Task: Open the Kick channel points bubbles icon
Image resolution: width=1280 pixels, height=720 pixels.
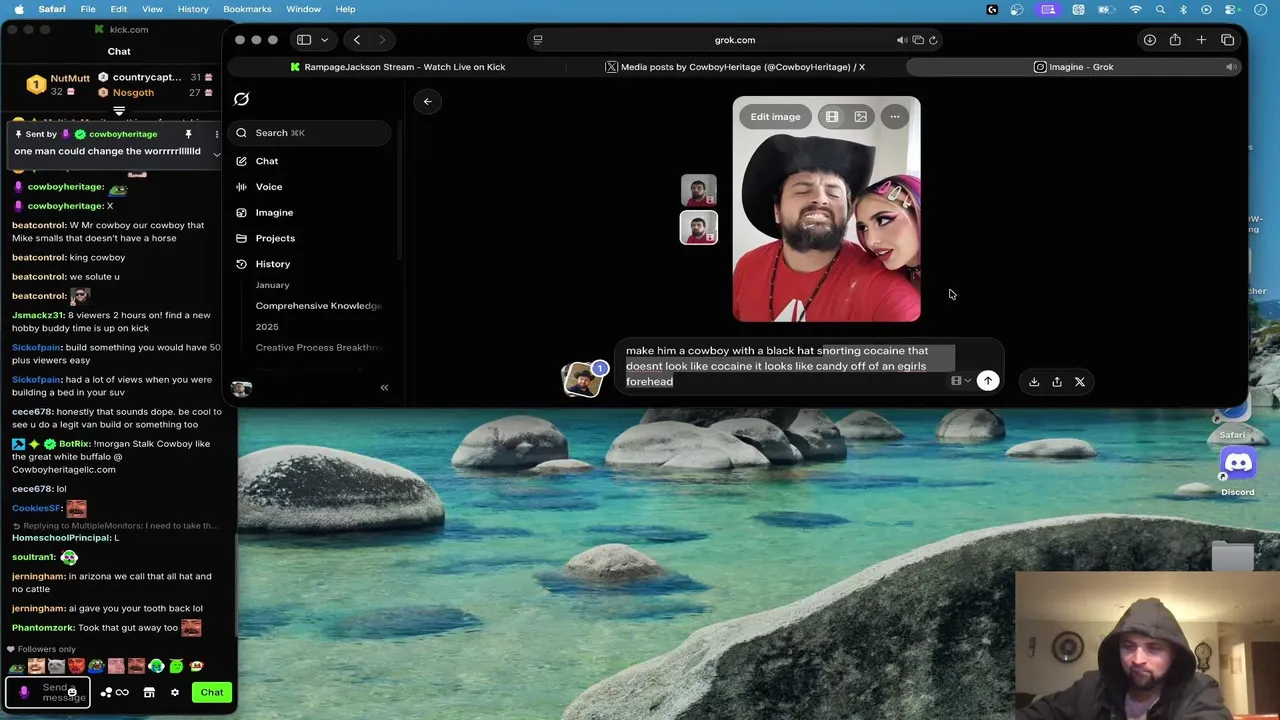Action: (105, 692)
